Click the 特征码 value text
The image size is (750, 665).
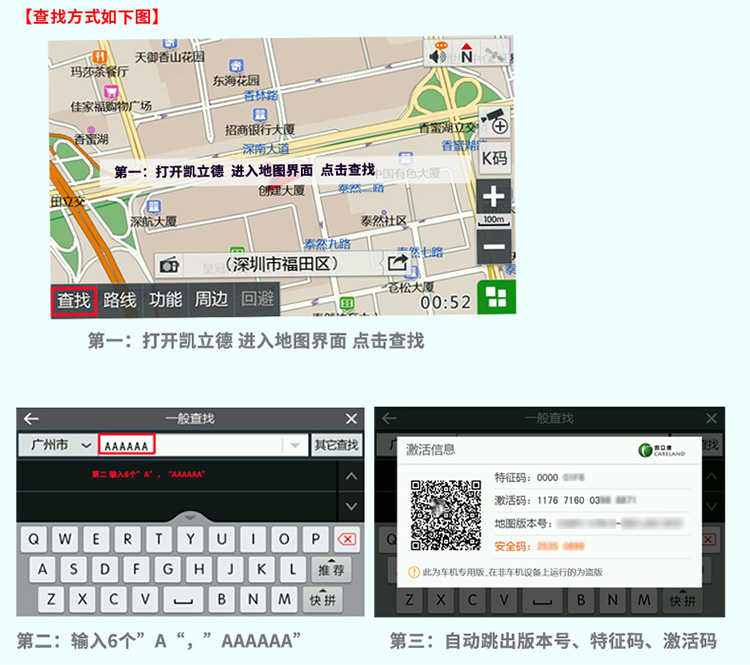click(560, 477)
